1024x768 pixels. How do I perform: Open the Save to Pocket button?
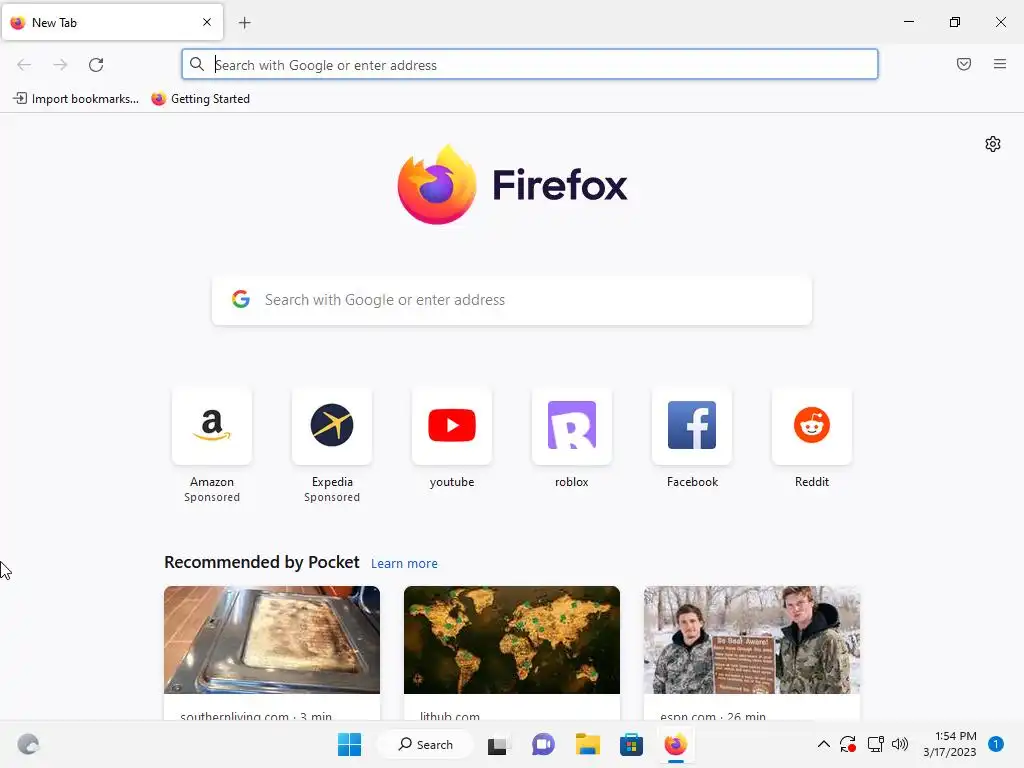[964, 63]
